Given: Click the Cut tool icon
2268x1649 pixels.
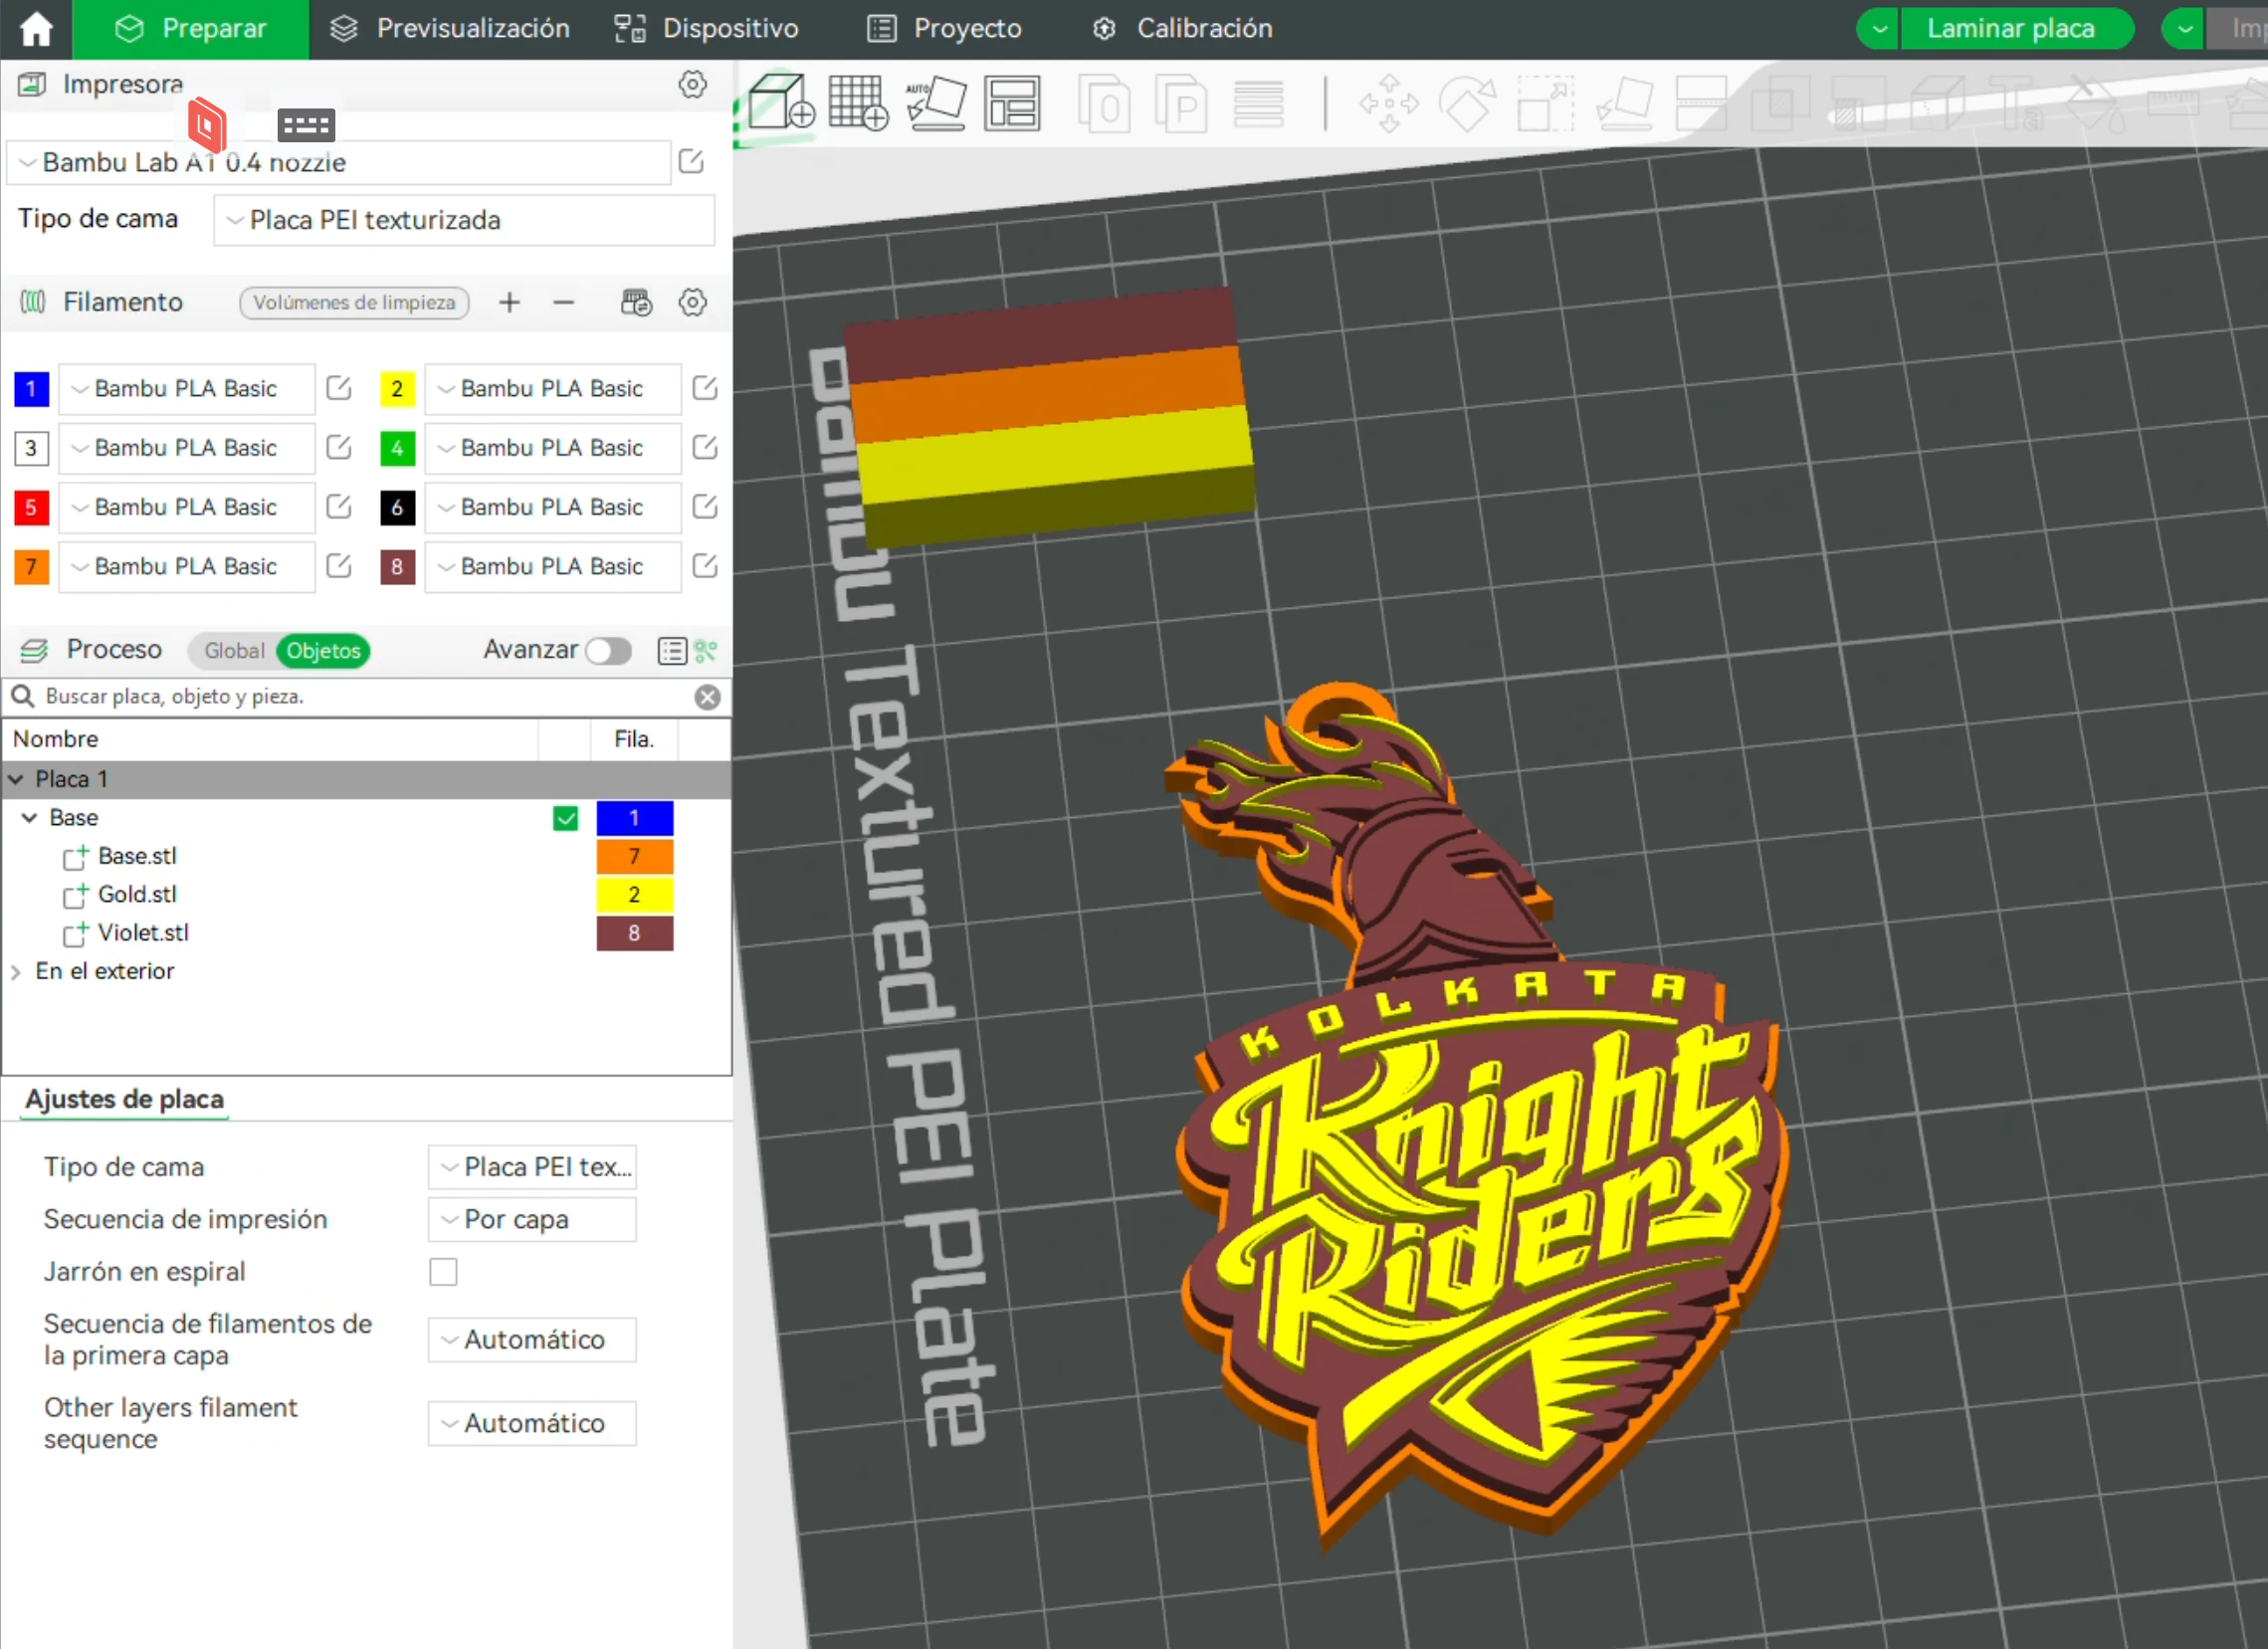Looking at the screenshot, I should (1701, 104).
